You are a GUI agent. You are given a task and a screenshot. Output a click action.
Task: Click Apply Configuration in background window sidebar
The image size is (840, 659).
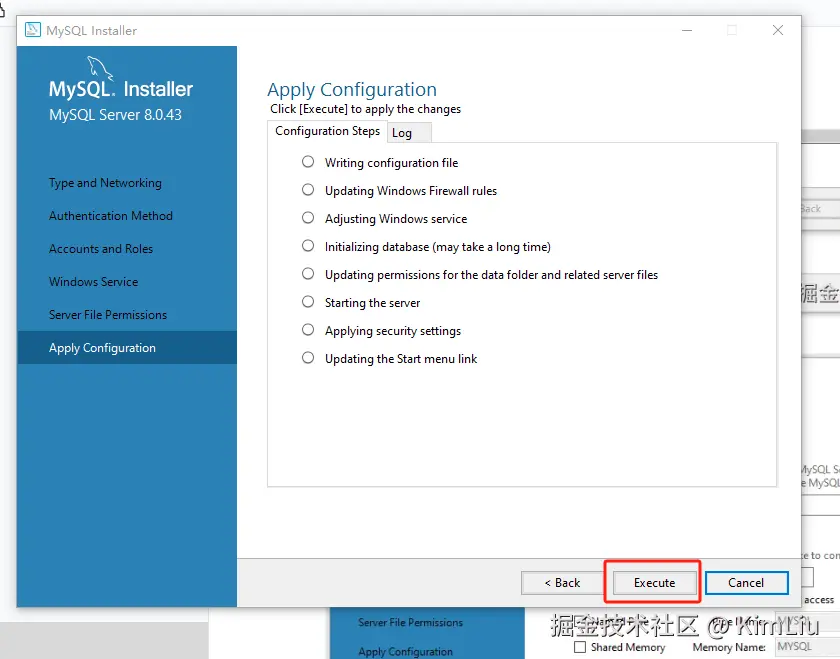point(406,651)
